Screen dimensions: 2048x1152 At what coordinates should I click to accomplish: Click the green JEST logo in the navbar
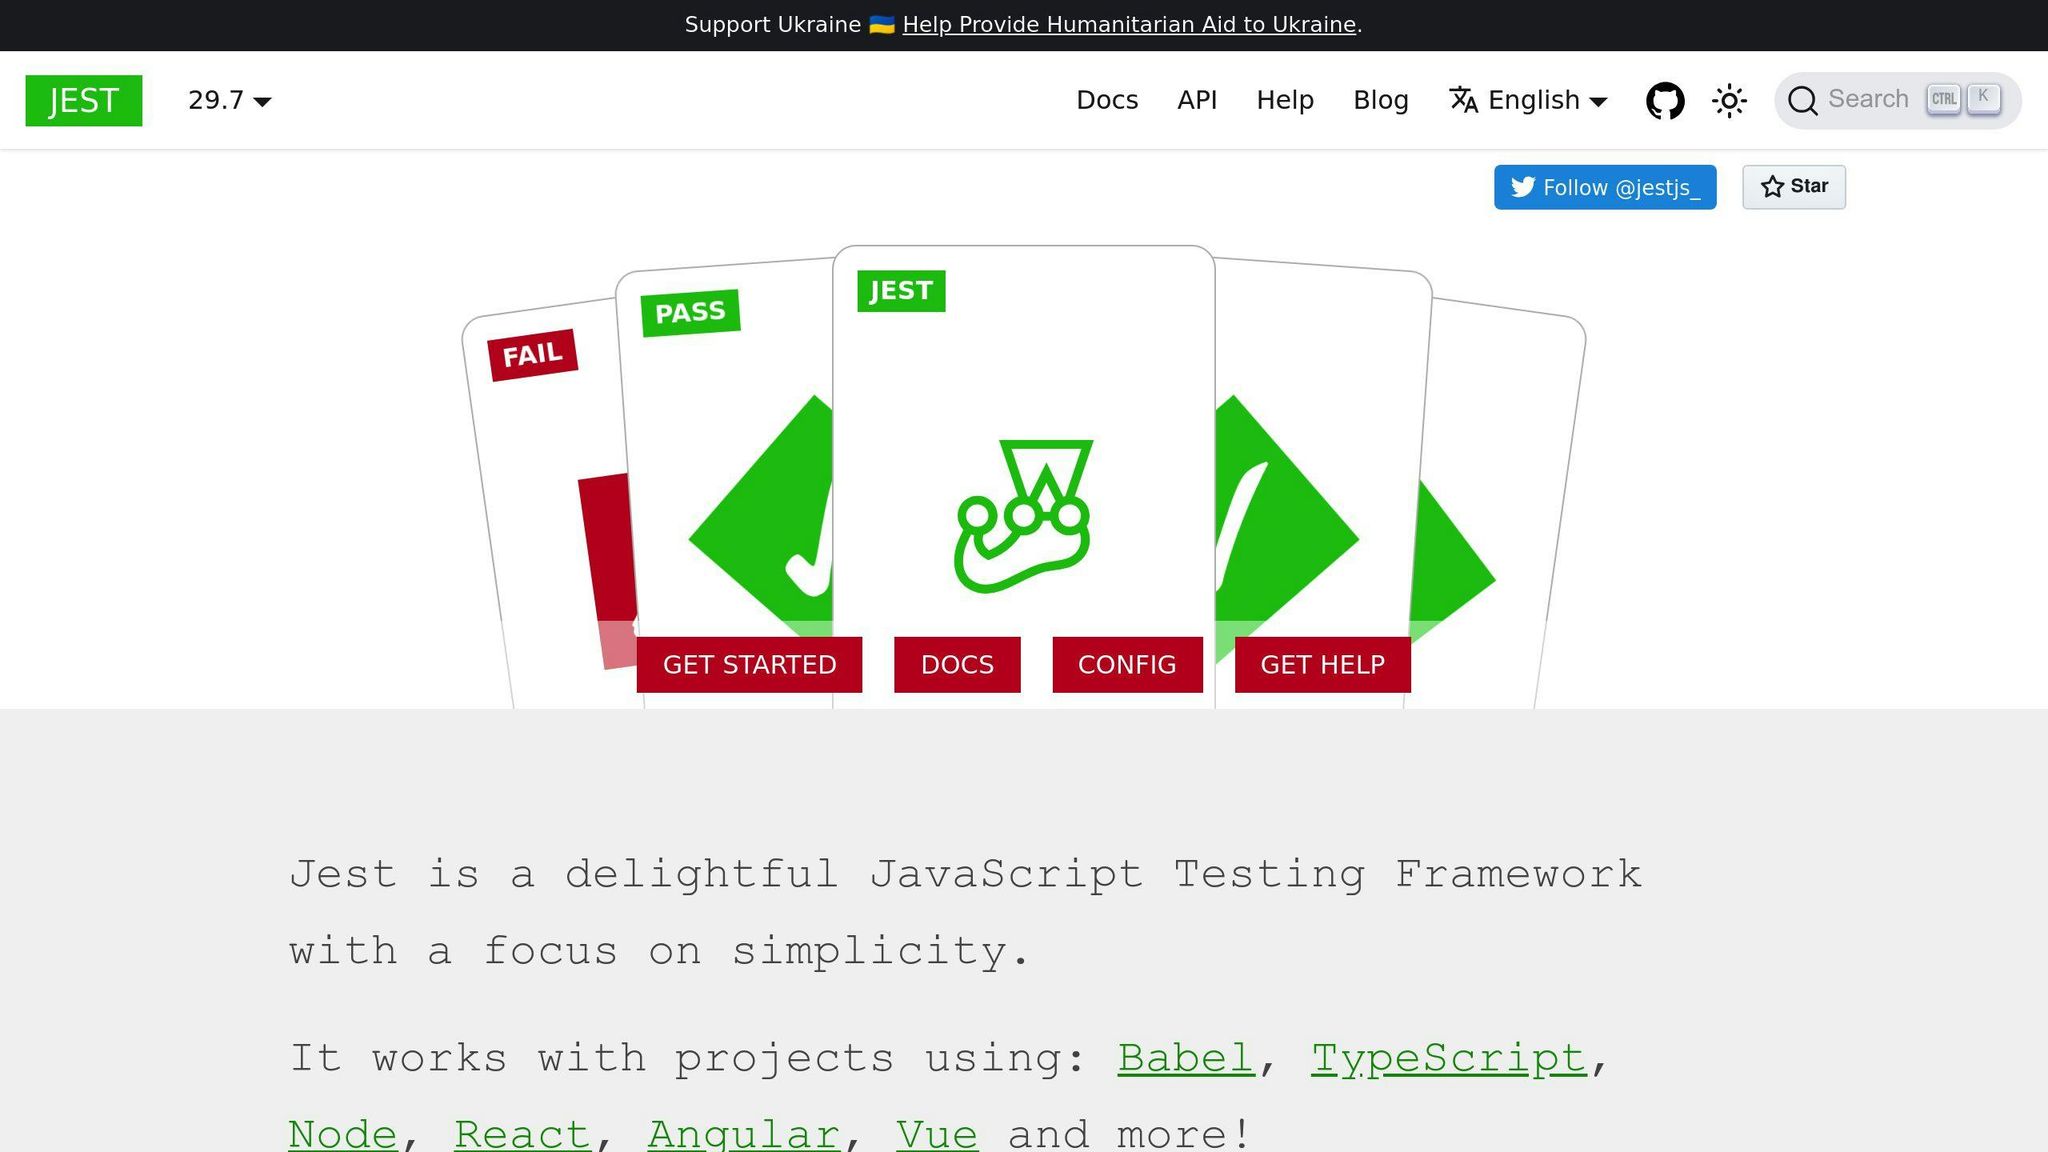click(84, 101)
